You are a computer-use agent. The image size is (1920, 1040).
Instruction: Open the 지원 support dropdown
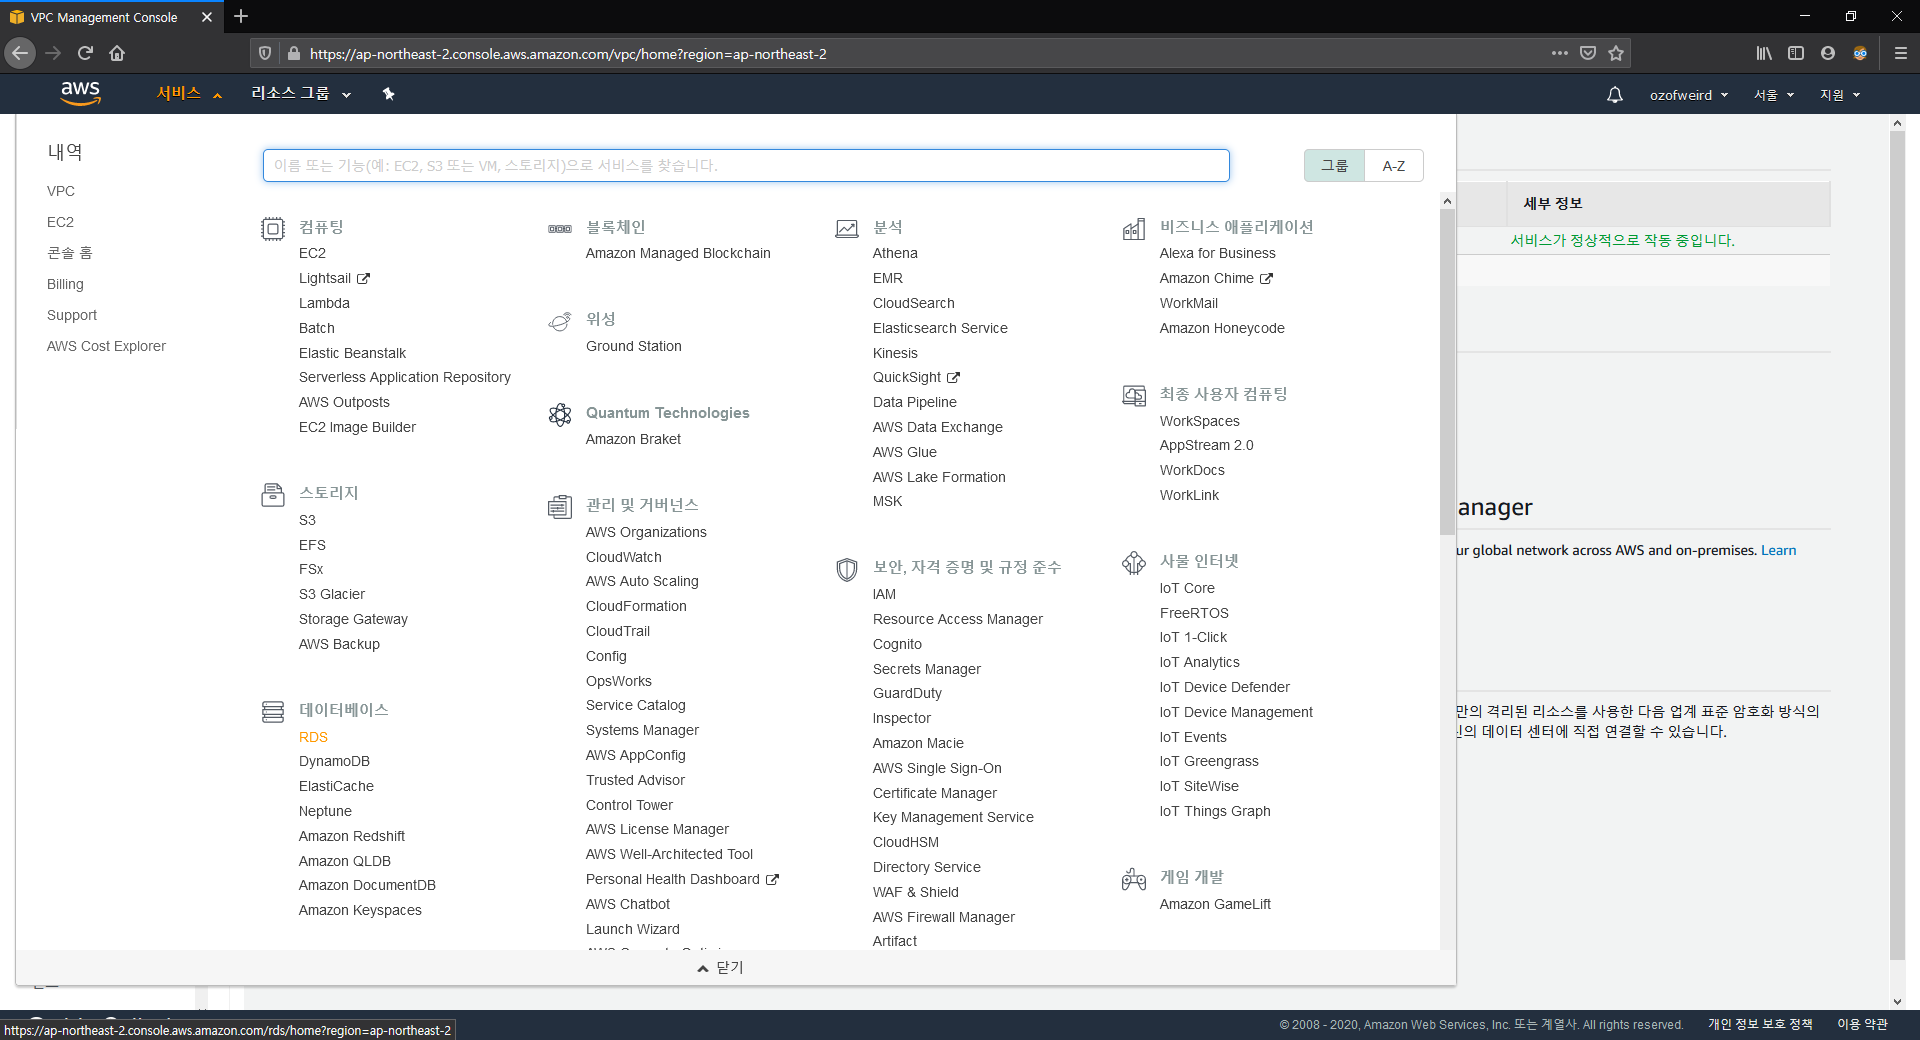[1840, 95]
